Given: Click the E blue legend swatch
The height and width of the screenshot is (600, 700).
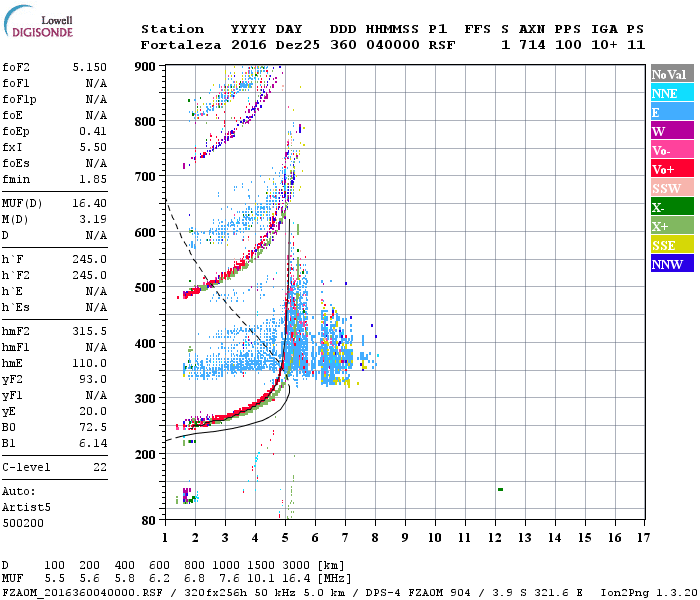Looking at the screenshot, I should (x=672, y=112).
